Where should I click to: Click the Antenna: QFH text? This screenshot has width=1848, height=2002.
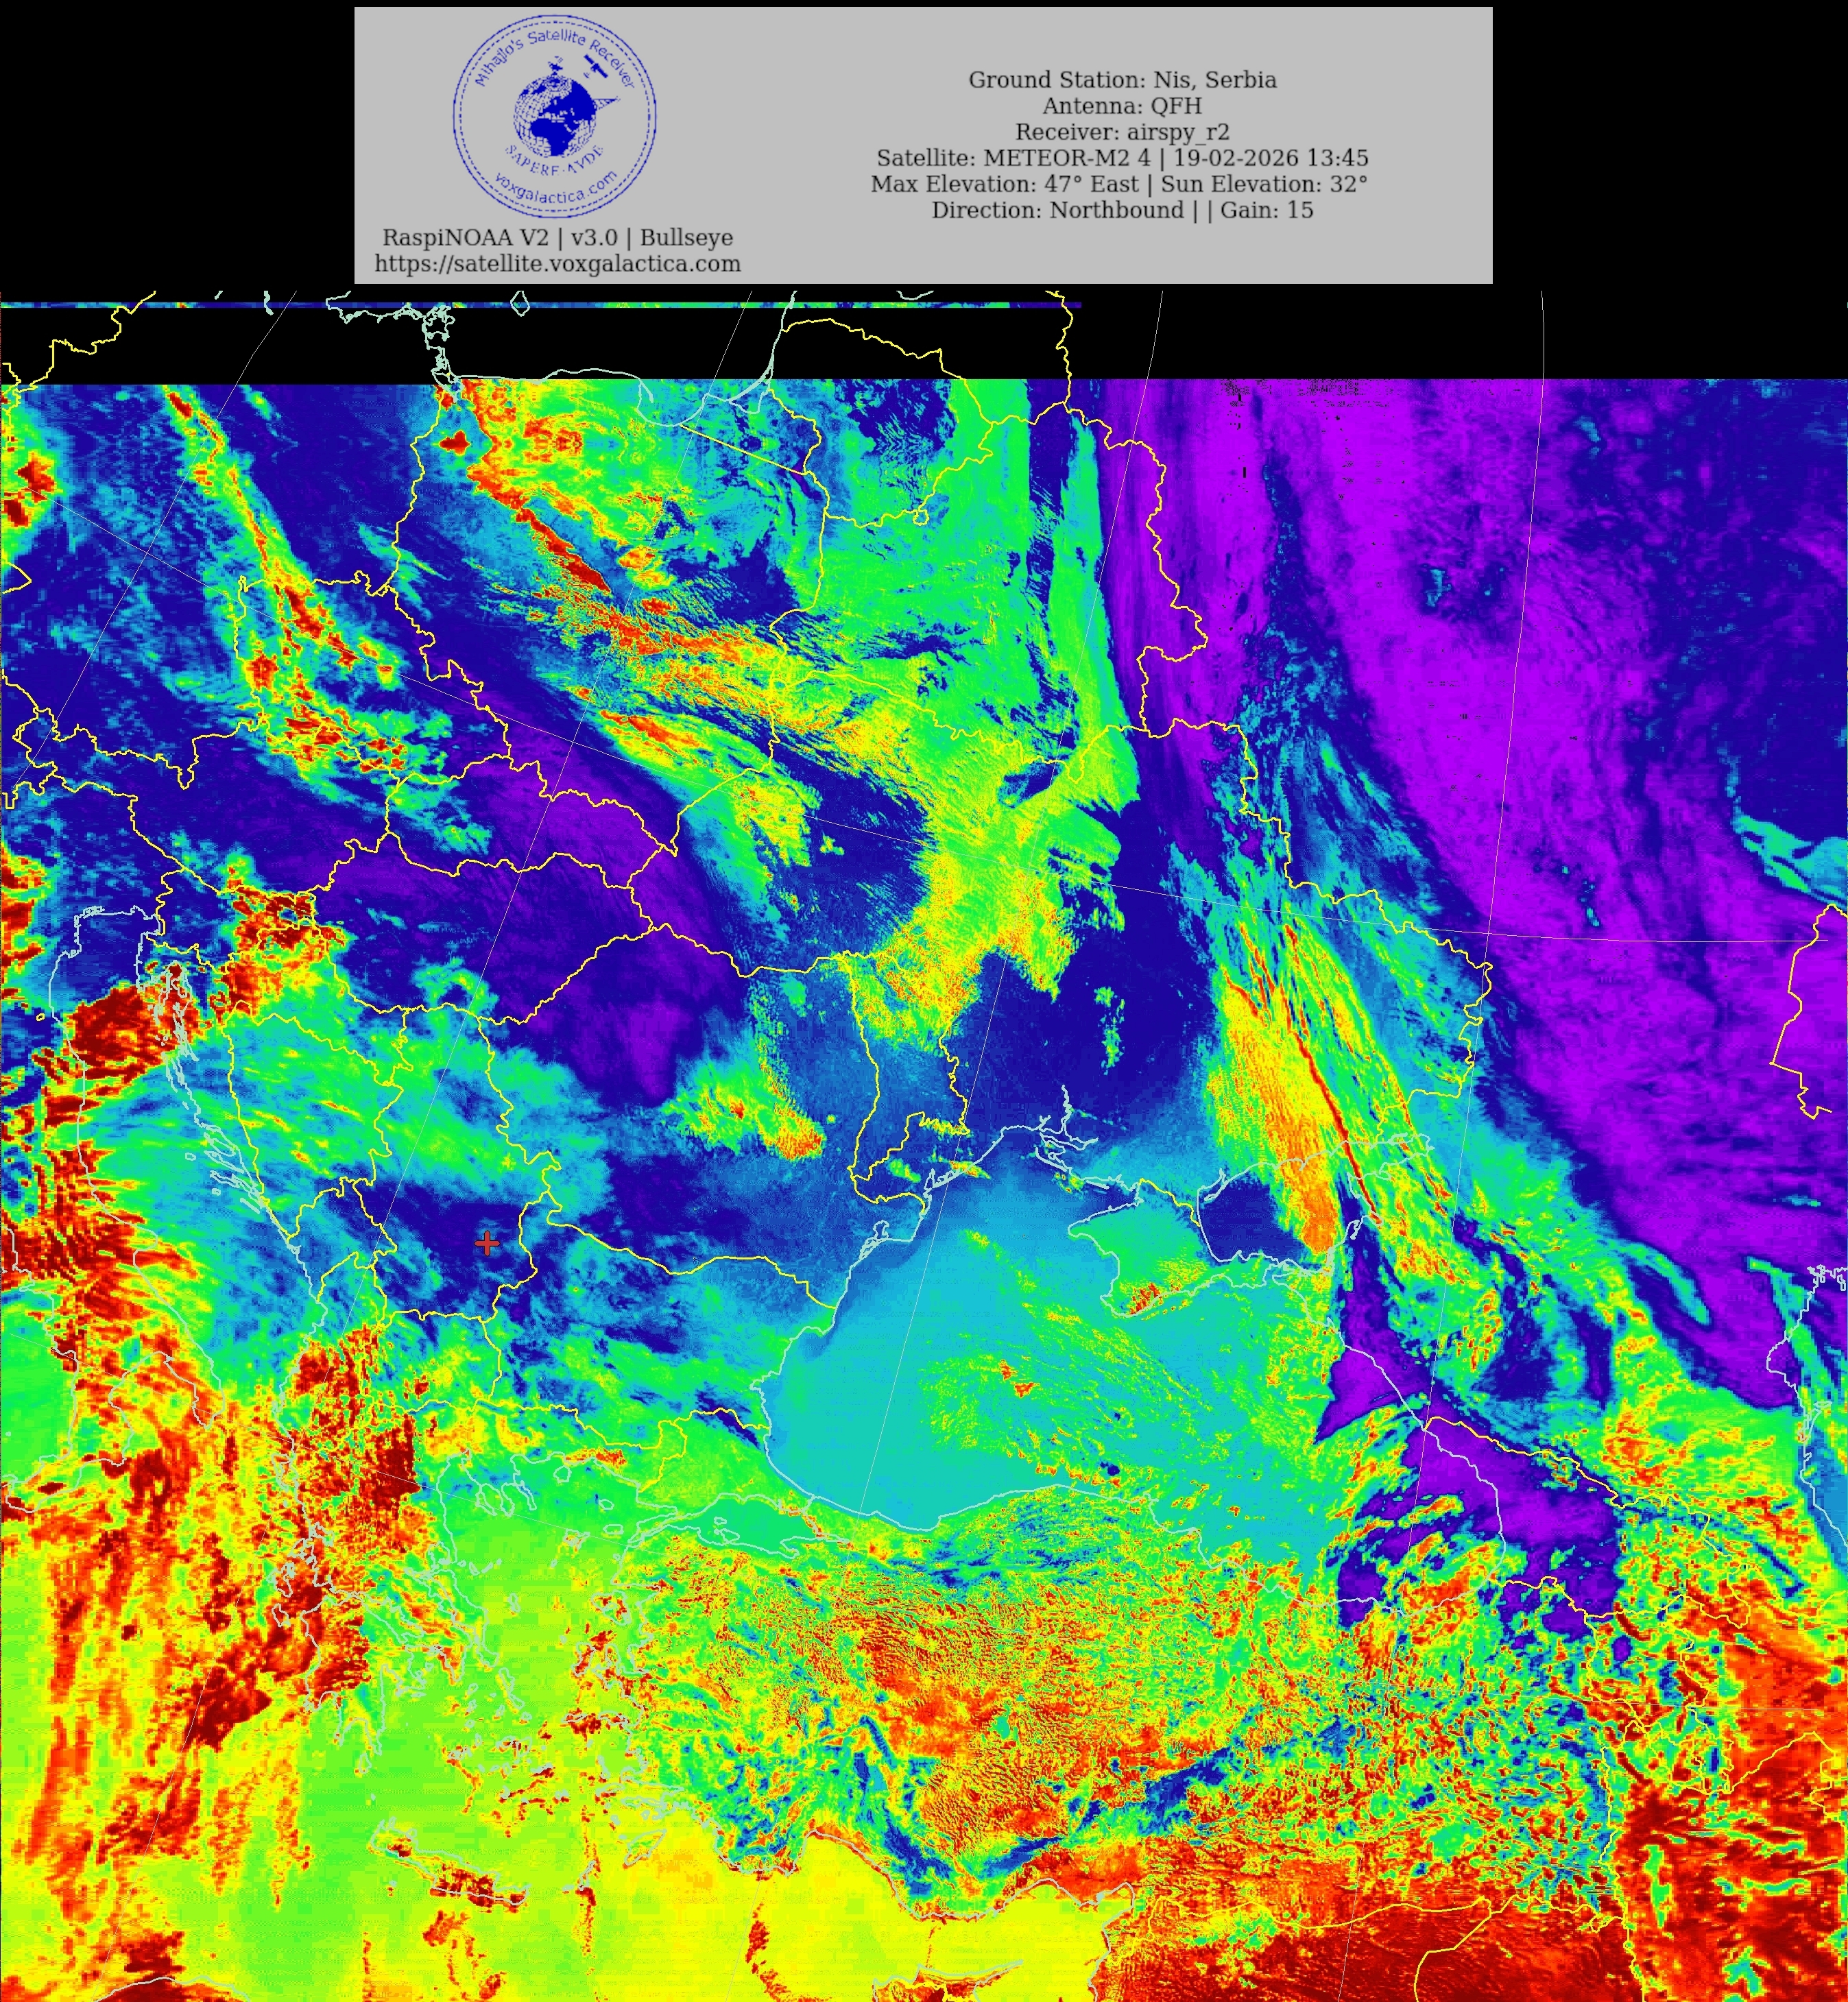tap(1122, 106)
